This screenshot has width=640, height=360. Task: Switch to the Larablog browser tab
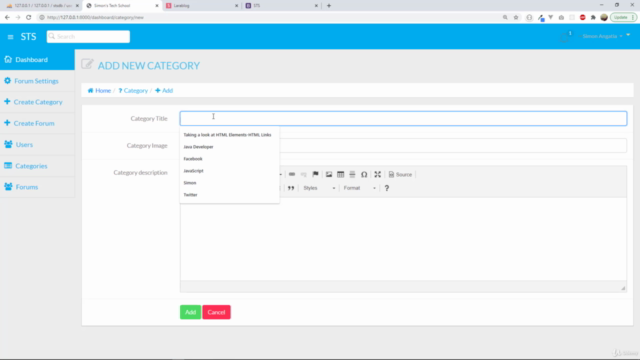202,6
